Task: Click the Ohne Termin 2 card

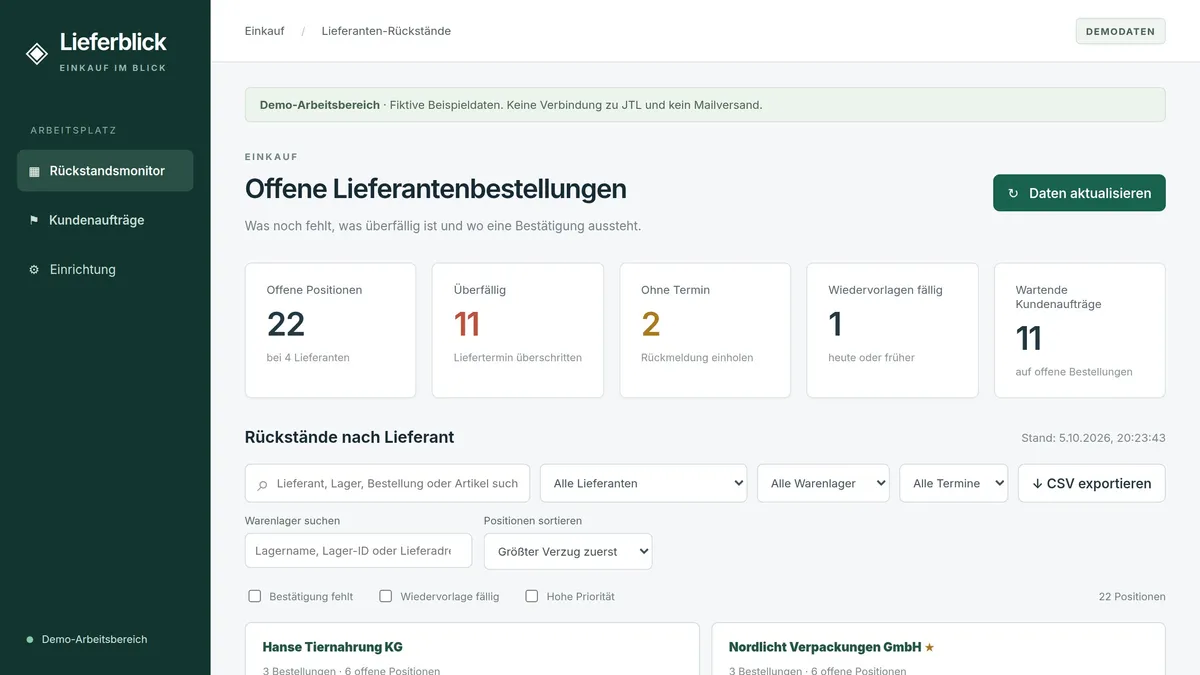Action: tap(705, 330)
